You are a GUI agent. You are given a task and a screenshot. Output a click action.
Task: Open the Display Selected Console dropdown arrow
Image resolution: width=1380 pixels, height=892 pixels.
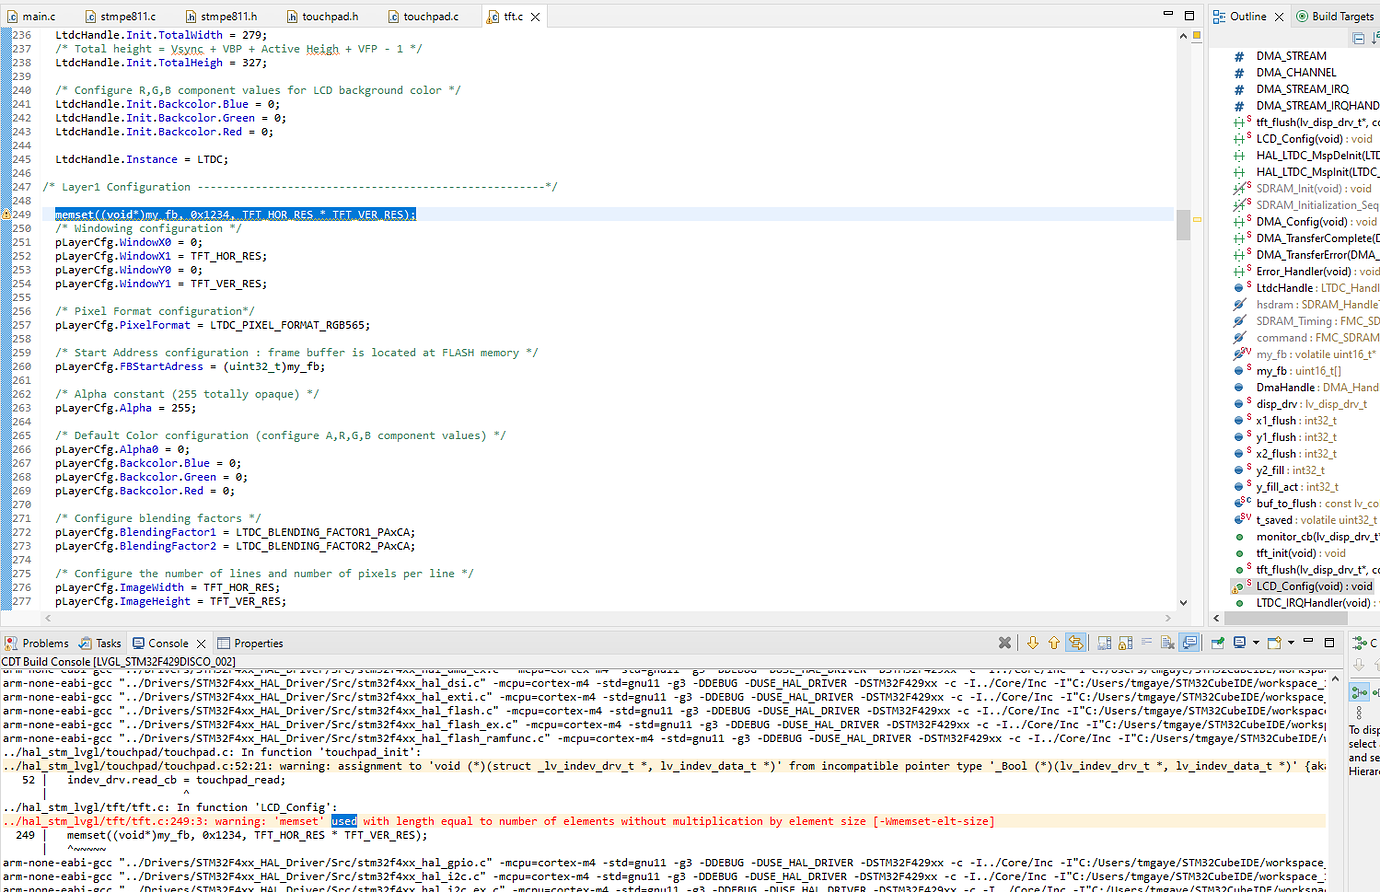click(1256, 643)
